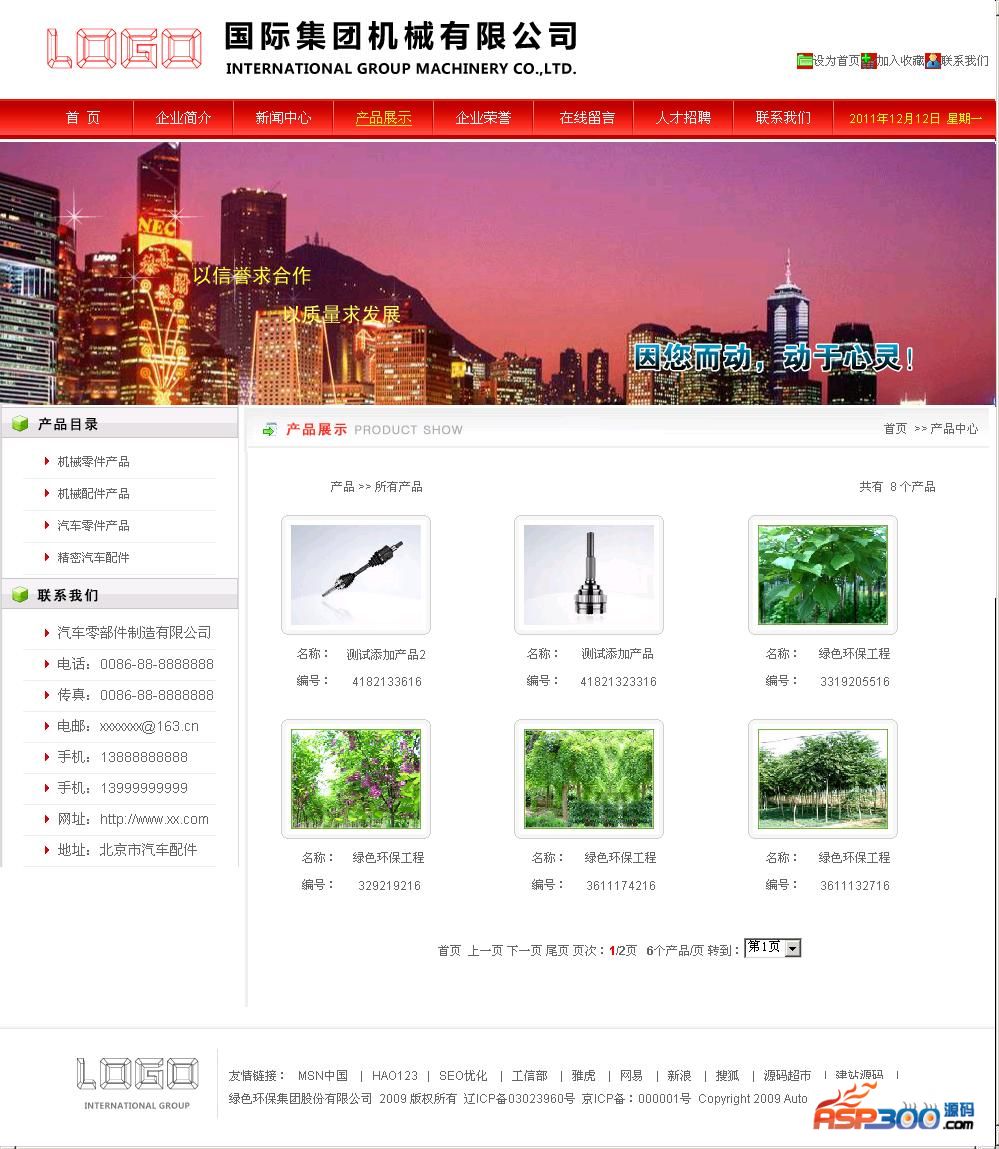Click the ASP300 源码 logo in footer
The height and width of the screenshot is (1149, 999).
[x=894, y=1109]
